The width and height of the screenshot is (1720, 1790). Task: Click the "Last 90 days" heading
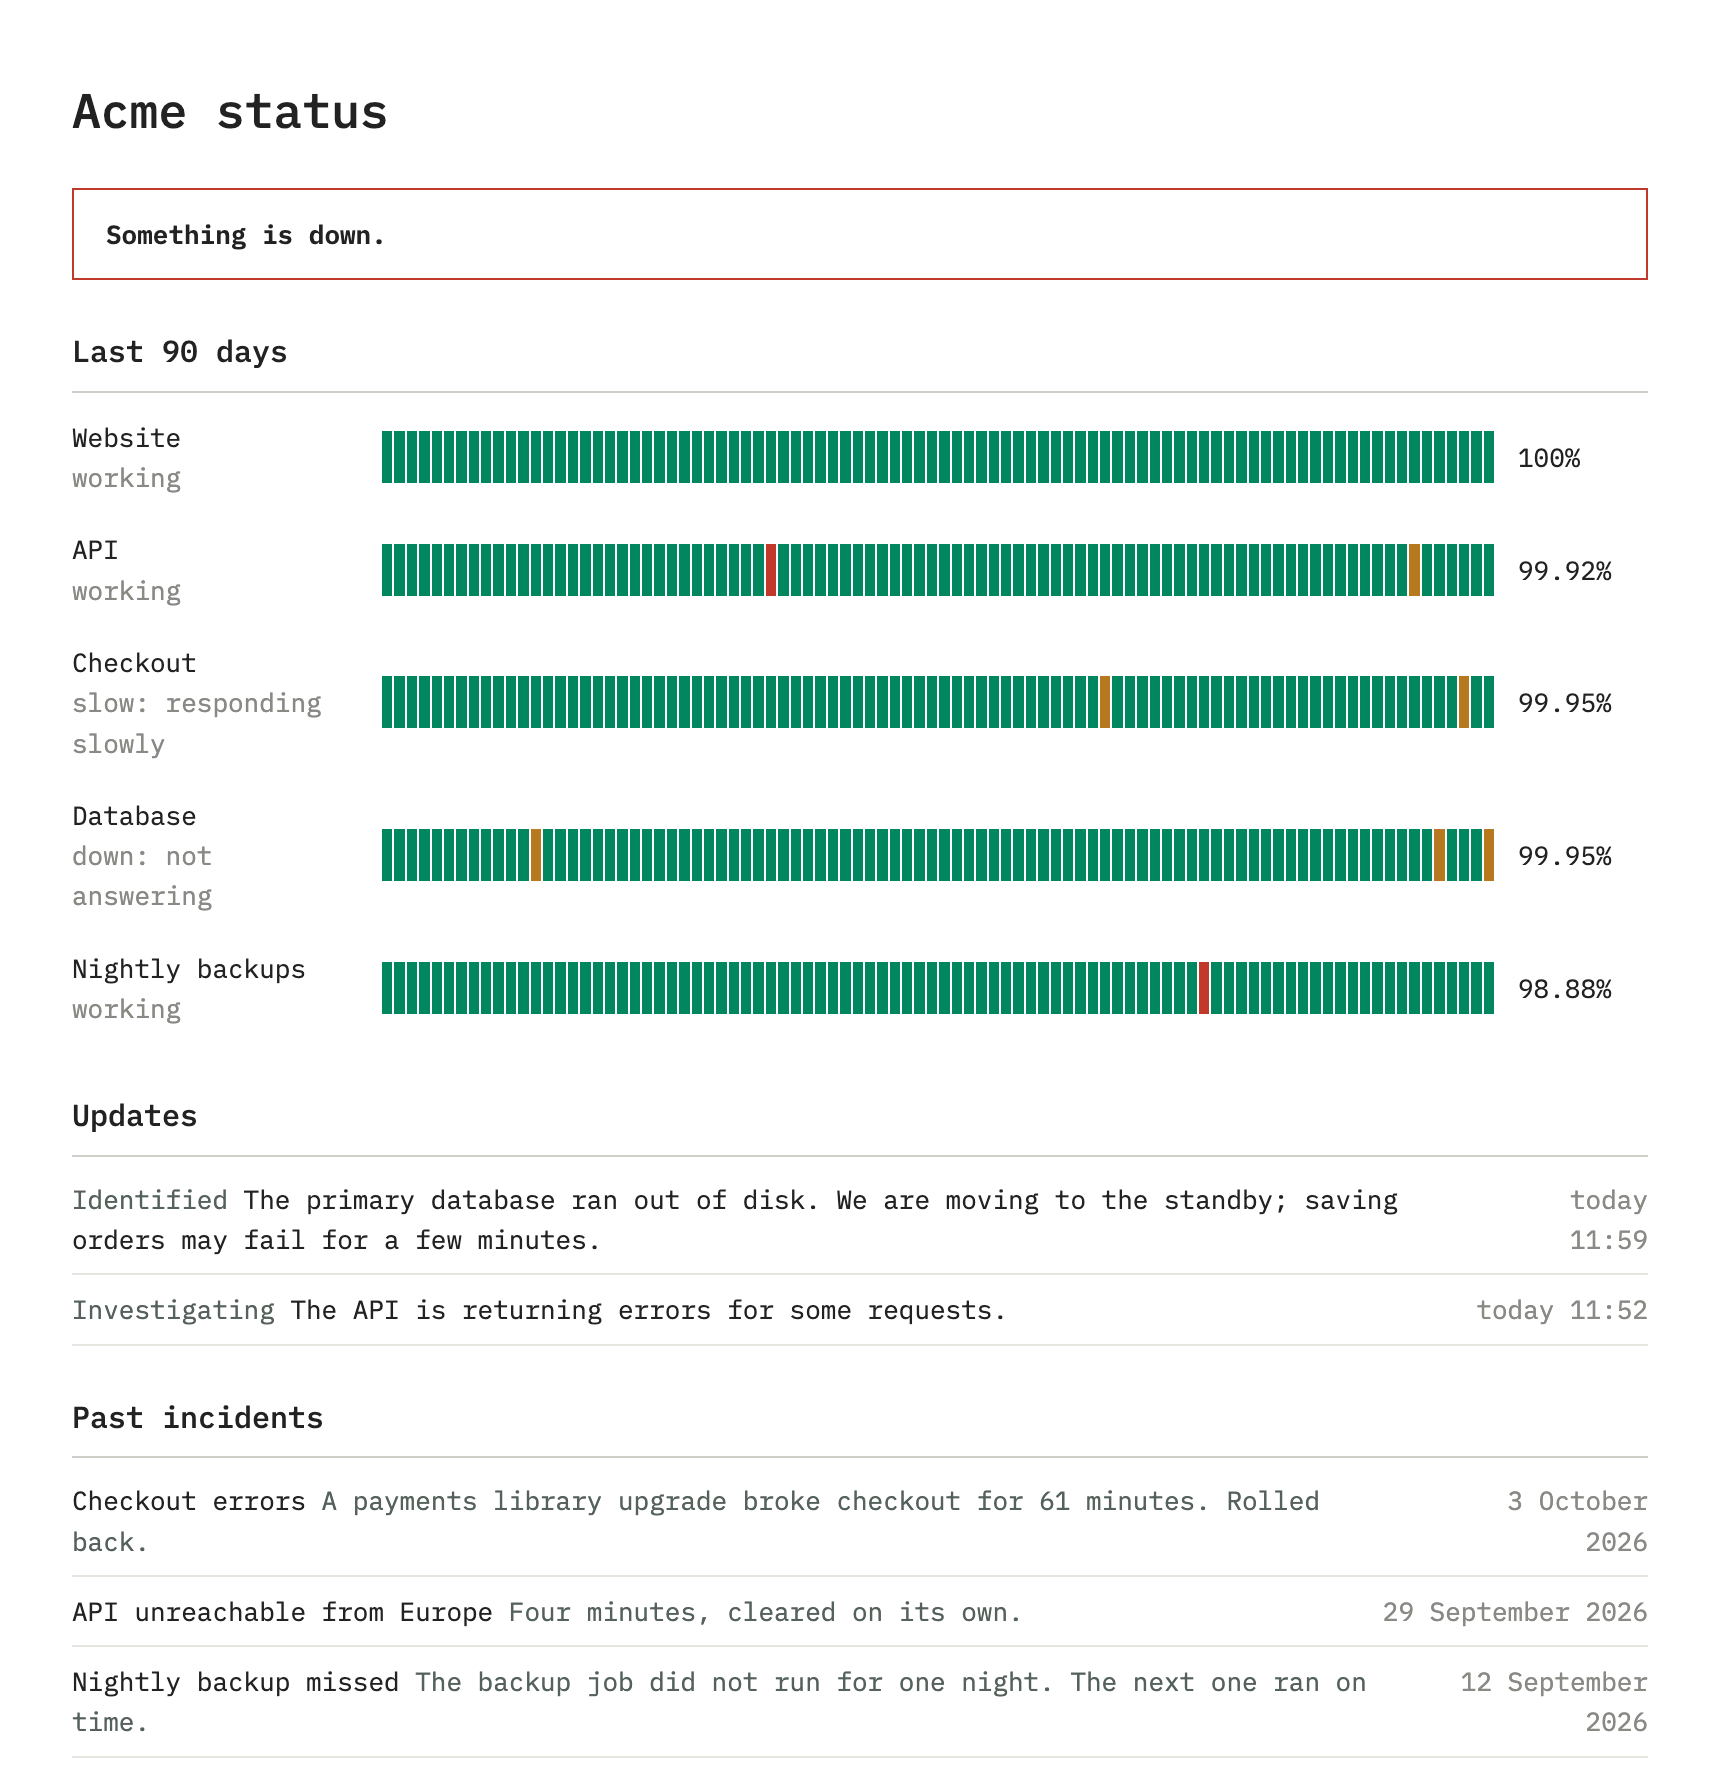coord(180,352)
